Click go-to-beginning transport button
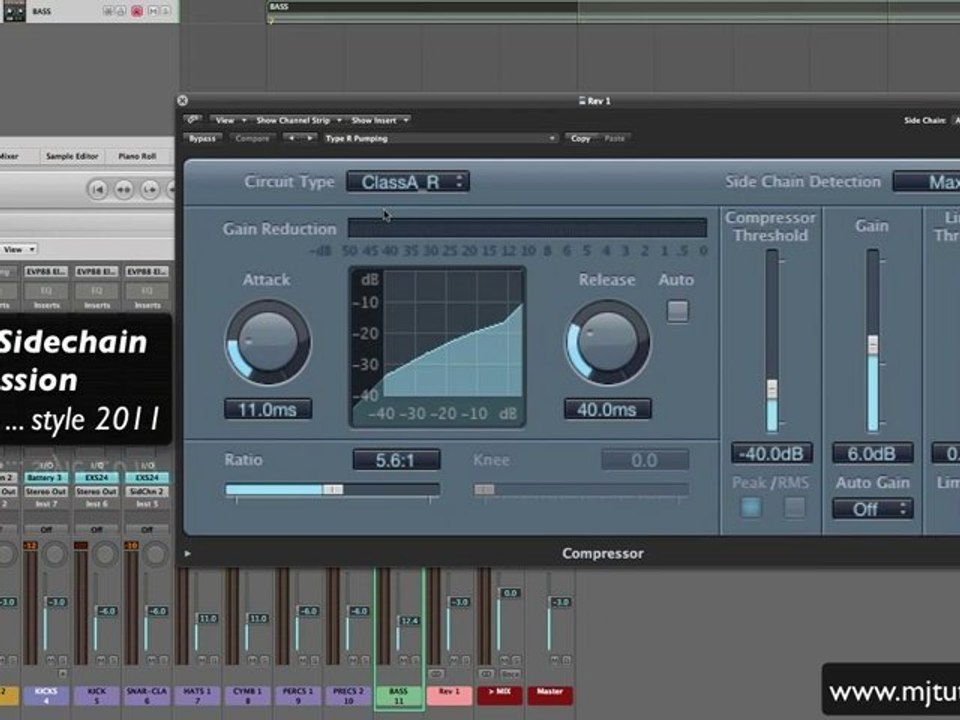Viewport: 960px width, 720px height. [x=98, y=189]
